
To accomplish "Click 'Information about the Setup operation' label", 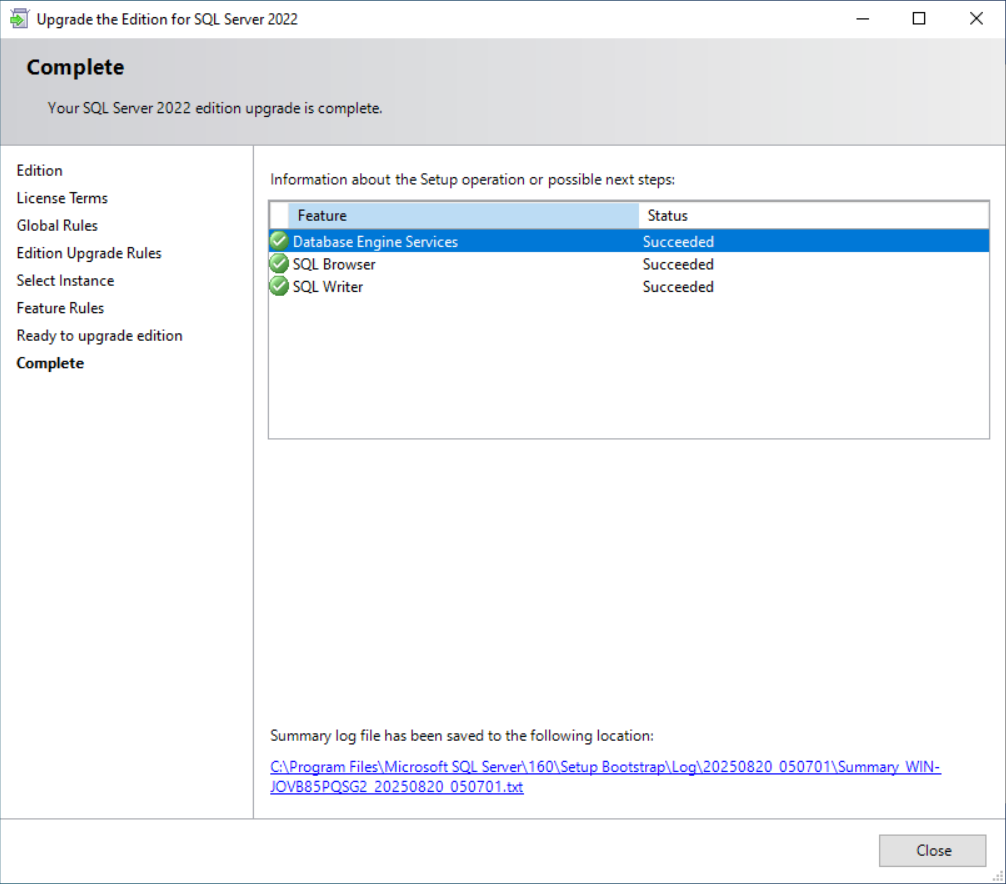I will (472, 180).
